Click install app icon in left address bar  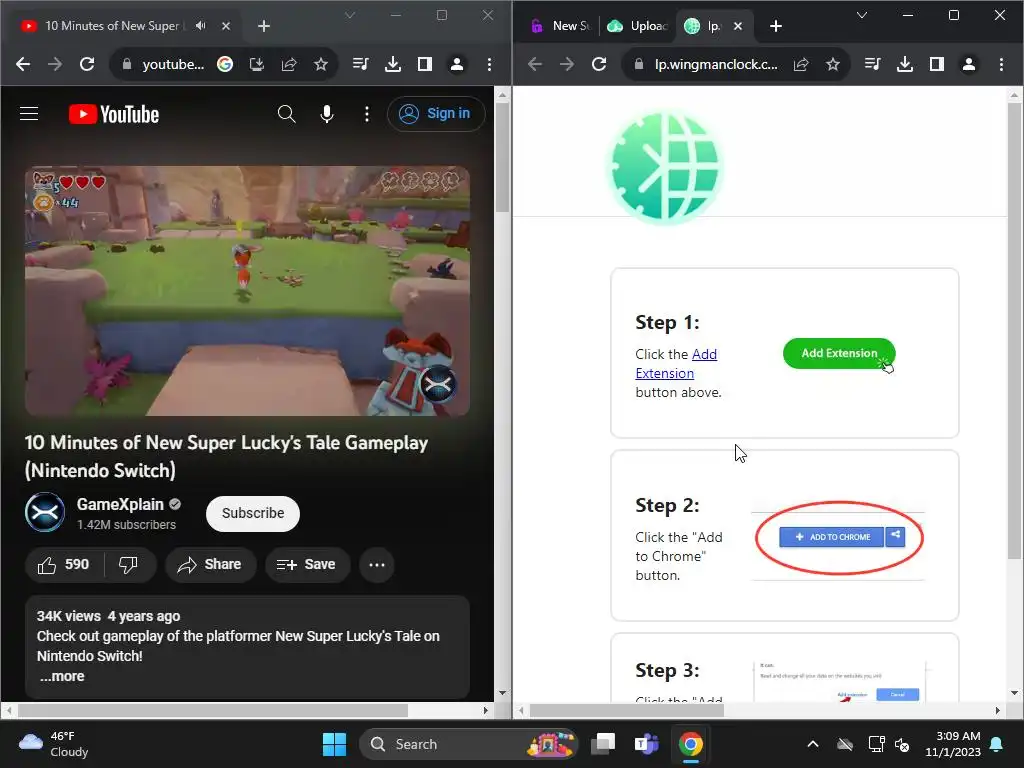(257, 64)
